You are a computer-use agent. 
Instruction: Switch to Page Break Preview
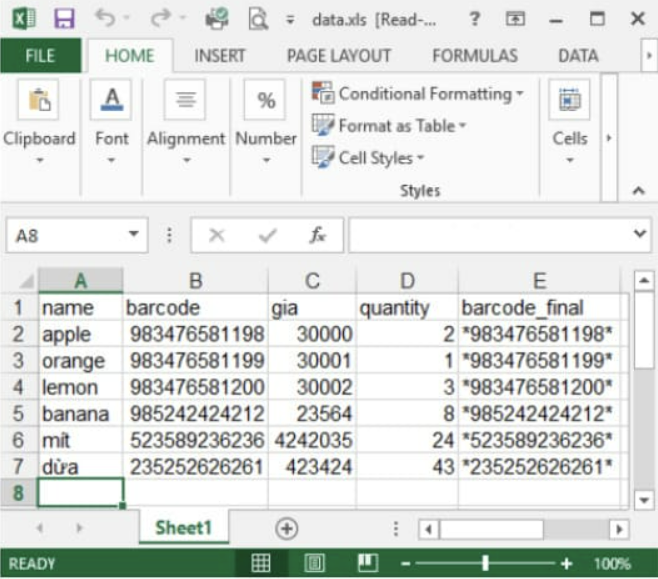[x=368, y=563]
